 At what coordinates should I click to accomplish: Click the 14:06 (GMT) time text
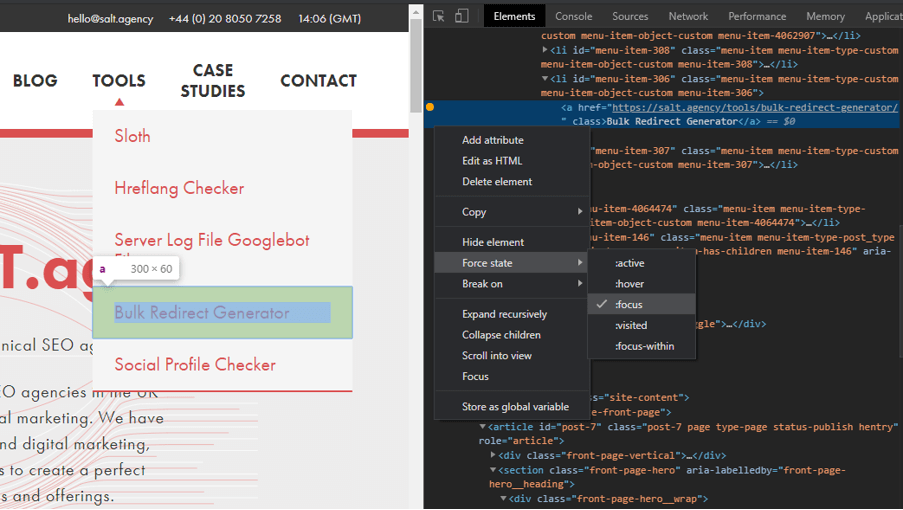[x=329, y=18]
